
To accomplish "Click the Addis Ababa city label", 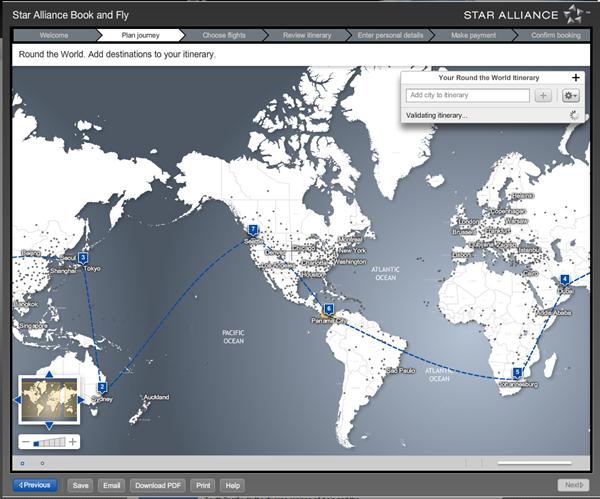I will point(553,313).
